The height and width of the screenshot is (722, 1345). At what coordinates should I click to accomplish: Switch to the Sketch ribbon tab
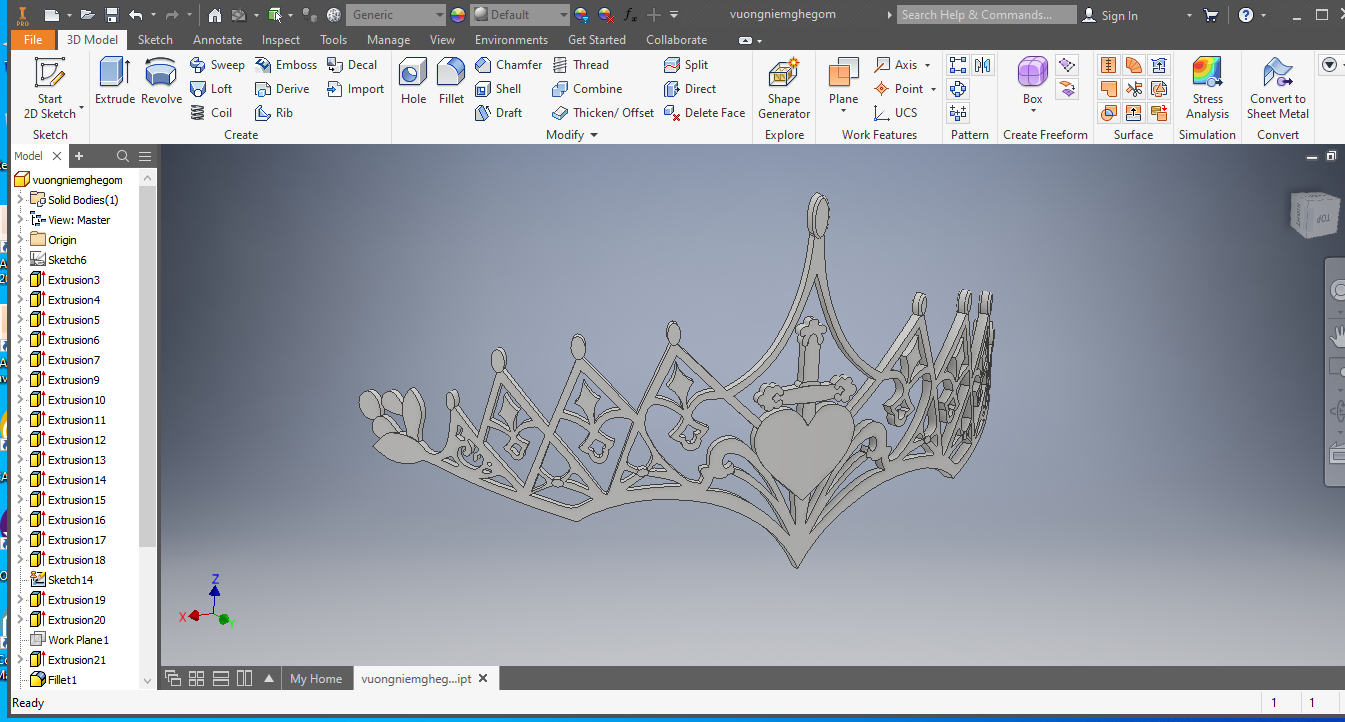pos(155,39)
